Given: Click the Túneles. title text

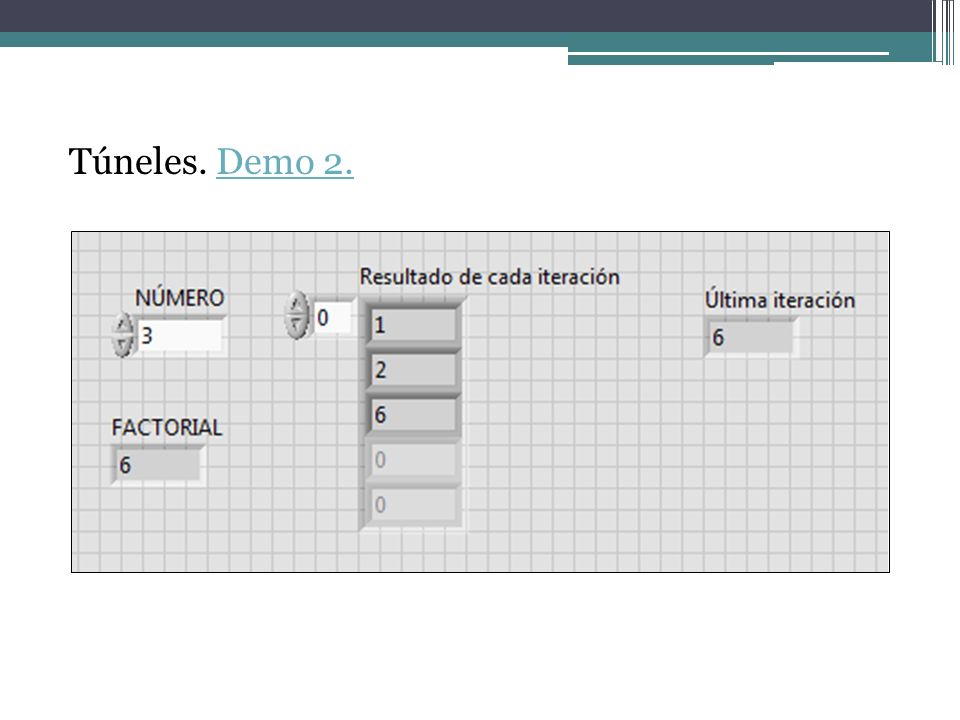Looking at the screenshot, I should coord(137,162).
